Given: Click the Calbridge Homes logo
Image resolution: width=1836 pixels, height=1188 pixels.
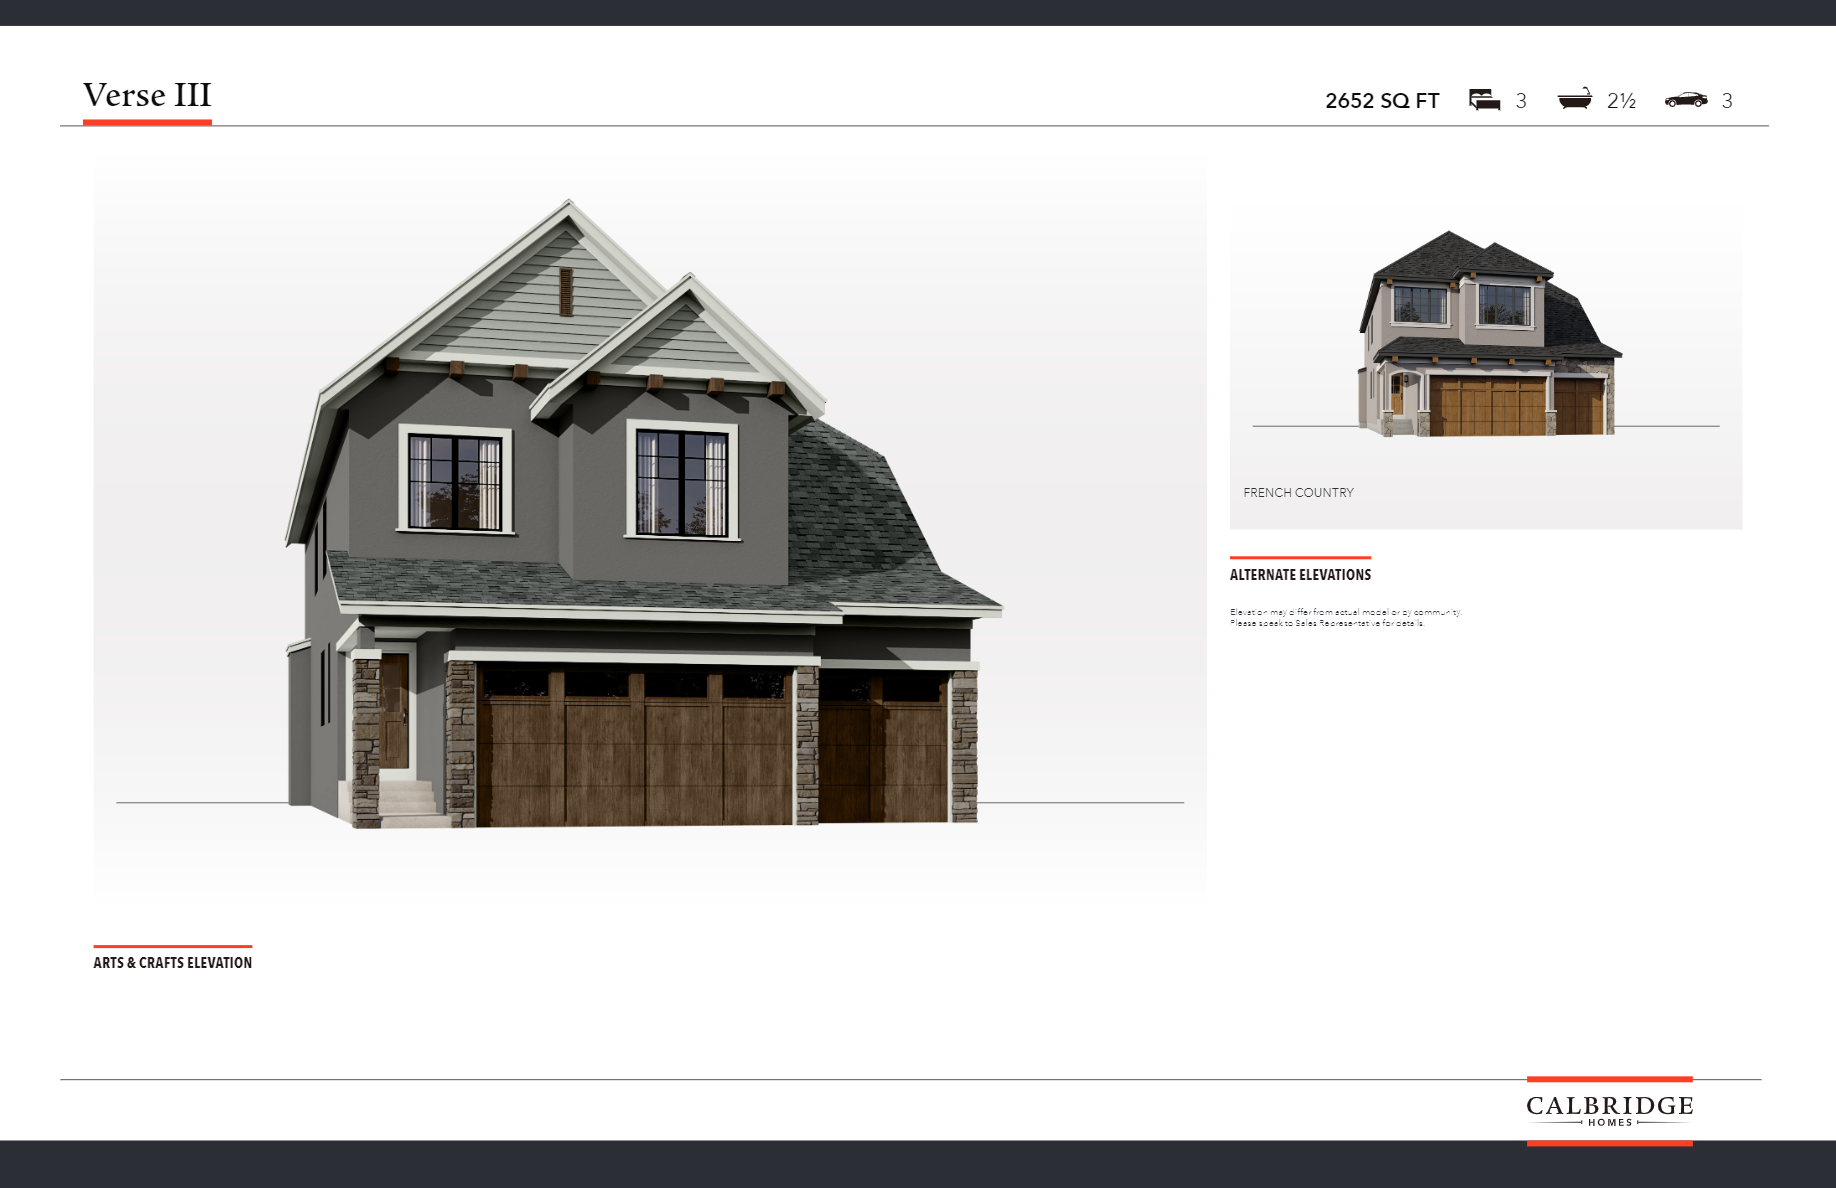Looking at the screenshot, I should (x=1610, y=1111).
